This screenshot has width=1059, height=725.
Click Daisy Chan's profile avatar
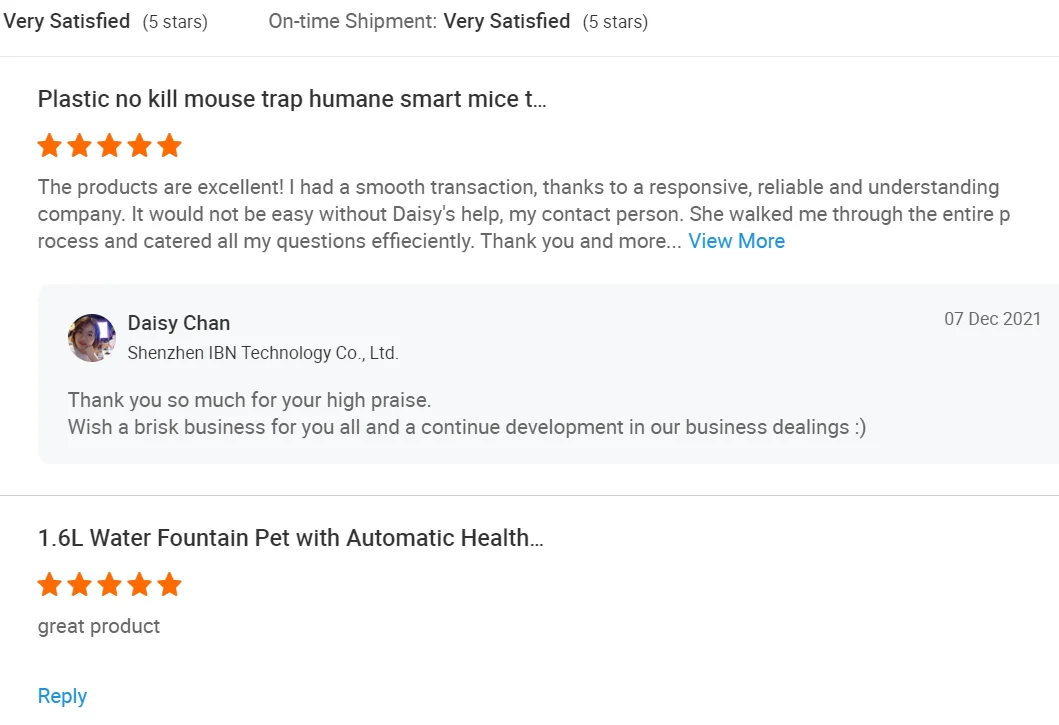tap(92, 338)
